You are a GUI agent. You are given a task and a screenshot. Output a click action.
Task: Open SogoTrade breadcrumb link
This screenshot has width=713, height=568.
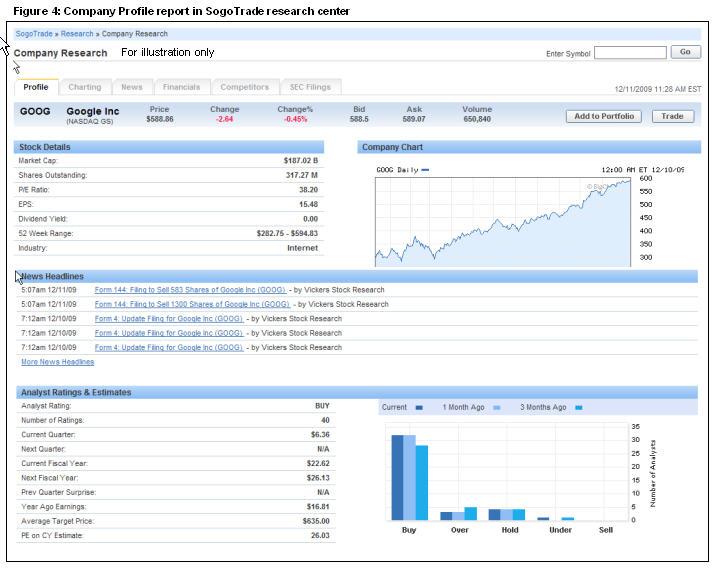tap(34, 34)
